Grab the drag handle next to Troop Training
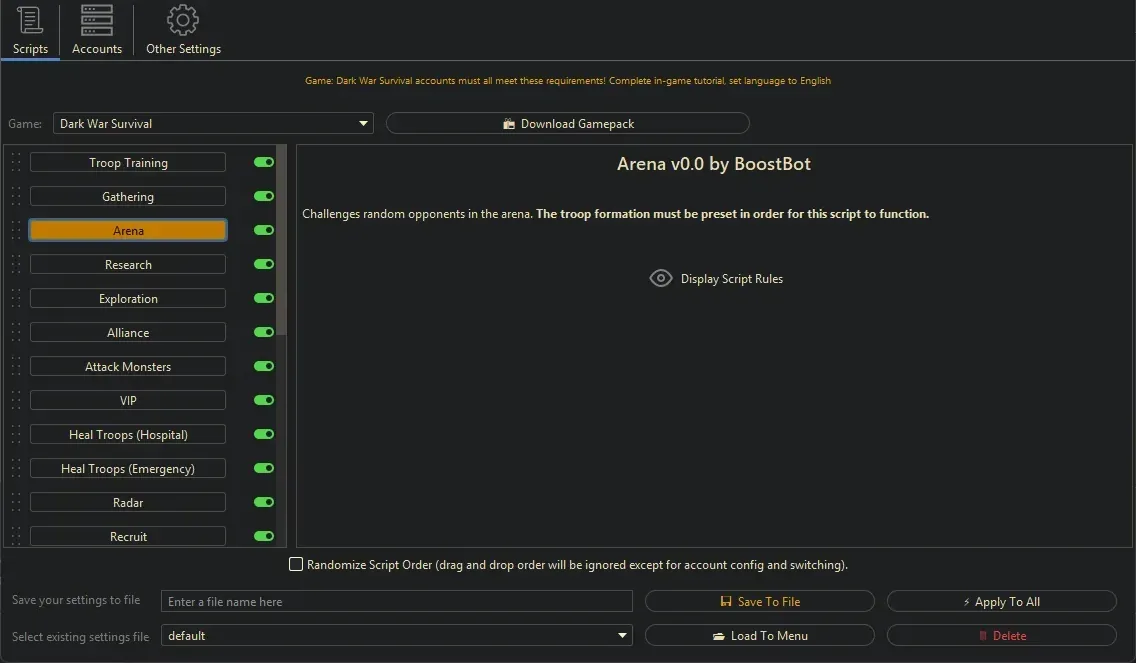 click(16, 162)
